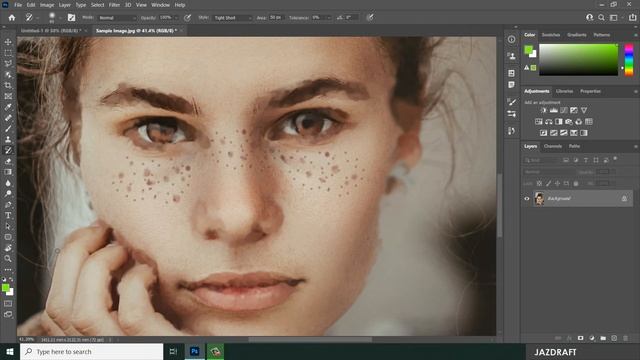Click the Background layer thumbnail
The image size is (640, 360).
click(x=539, y=199)
